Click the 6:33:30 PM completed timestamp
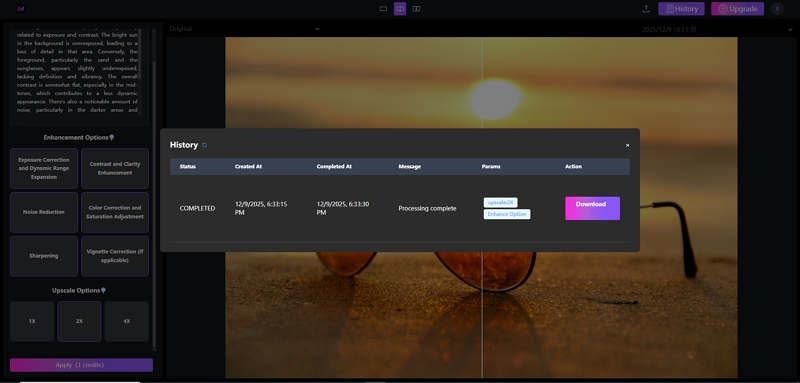This screenshot has width=800, height=383. coord(343,208)
